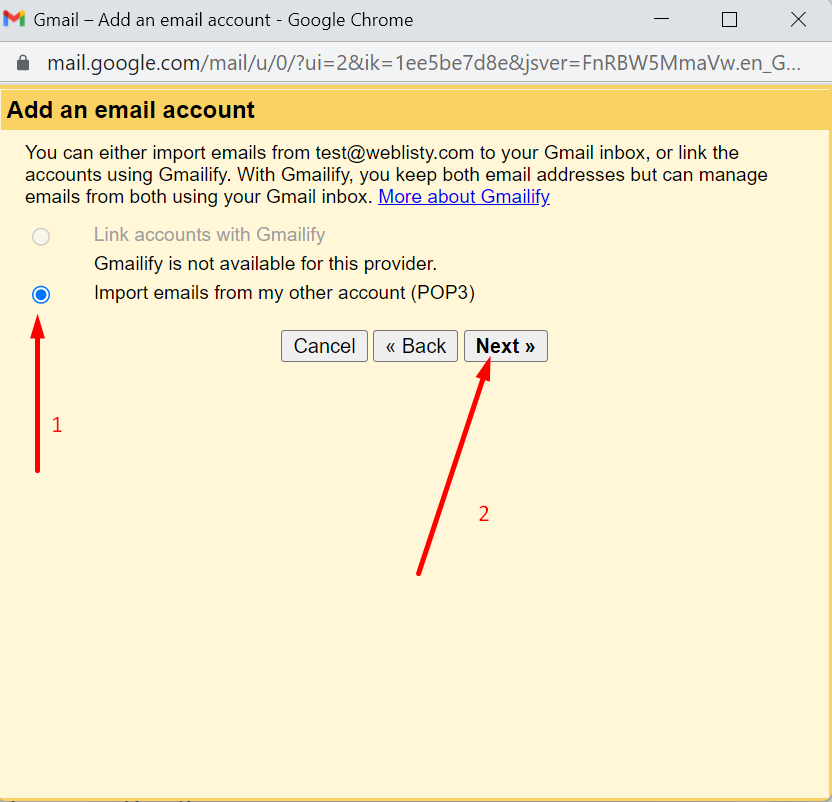Click the padlock site security icon
Screen dimensions: 832x802
pyautogui.click(x=23, y=63)
